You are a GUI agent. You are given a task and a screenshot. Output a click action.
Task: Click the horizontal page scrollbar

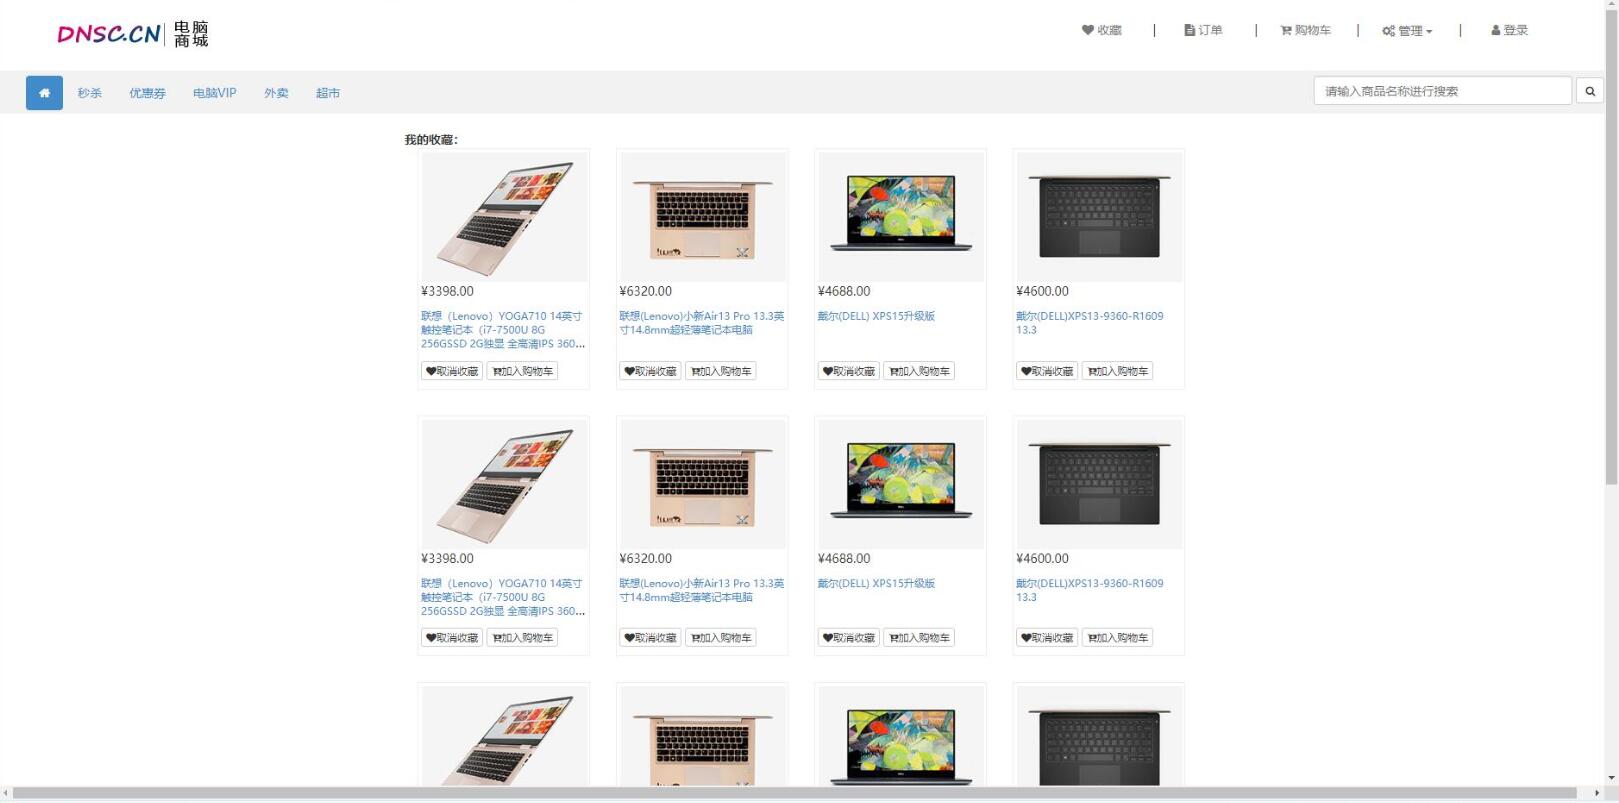point(794,794)
